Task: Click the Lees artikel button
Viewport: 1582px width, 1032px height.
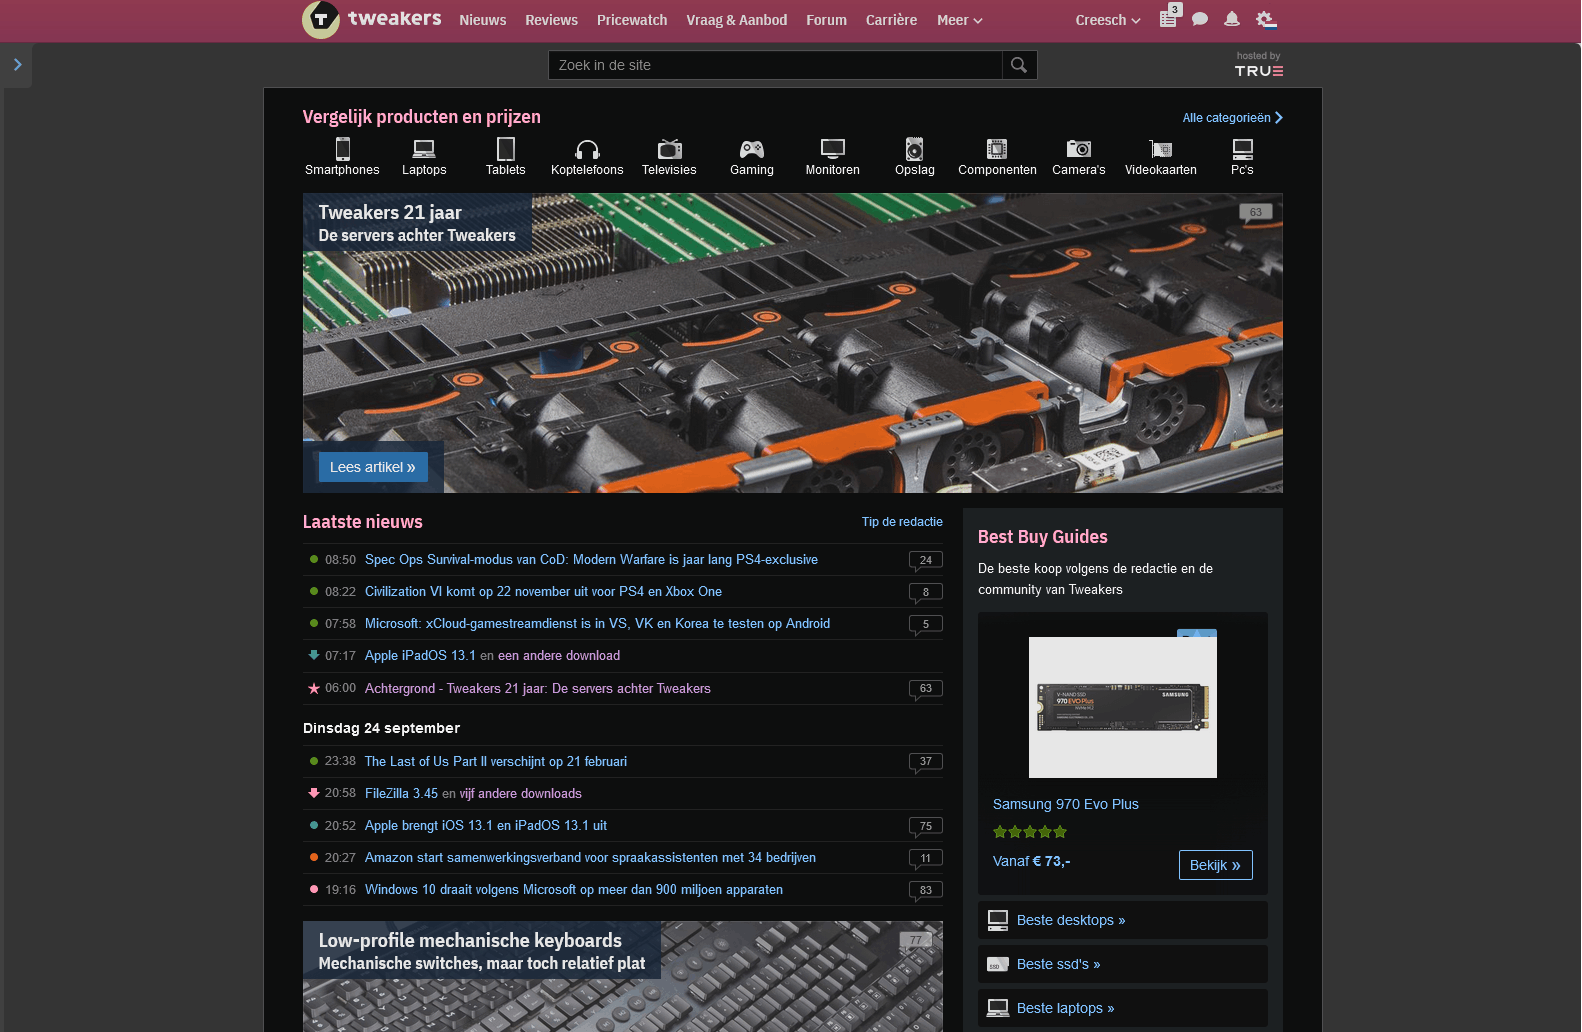Action: coord(373,467)
